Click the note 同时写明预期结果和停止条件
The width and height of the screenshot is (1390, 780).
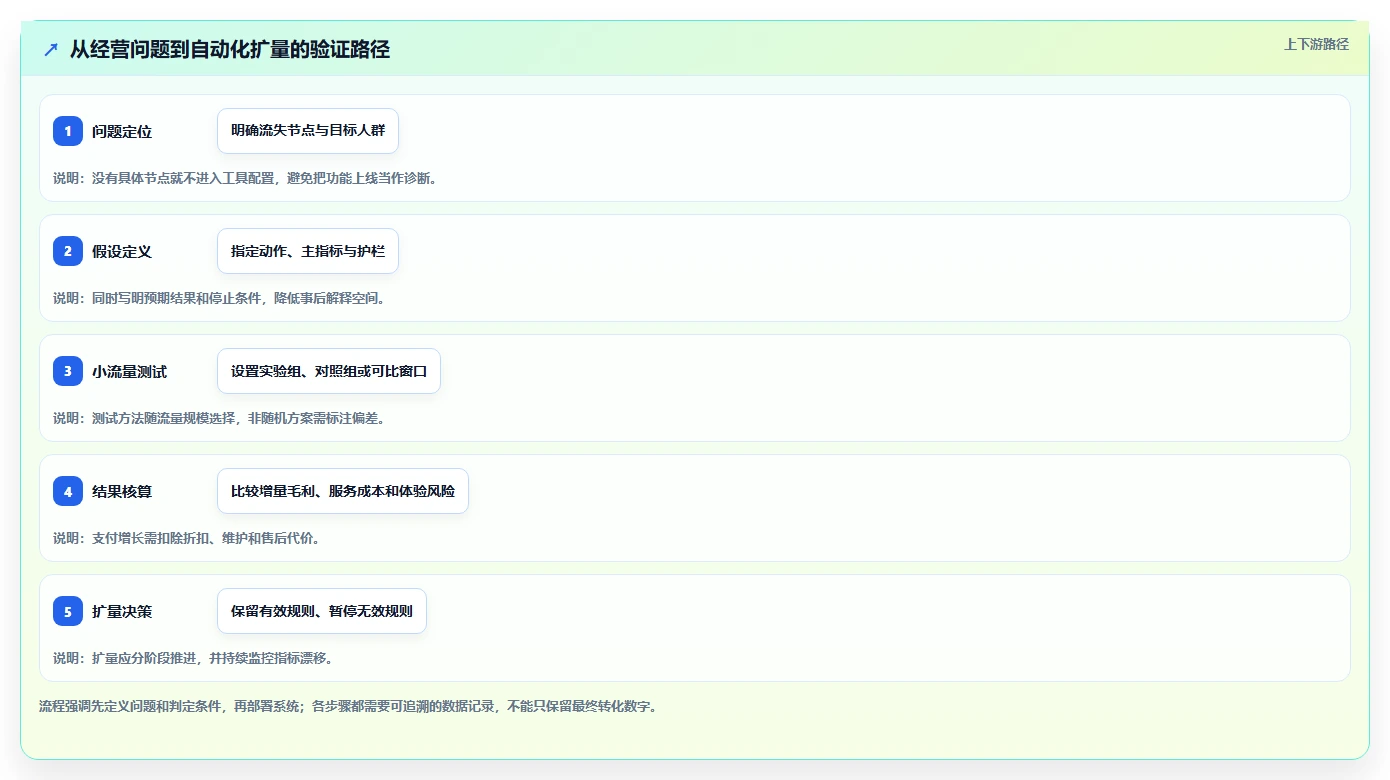point(176,298)
